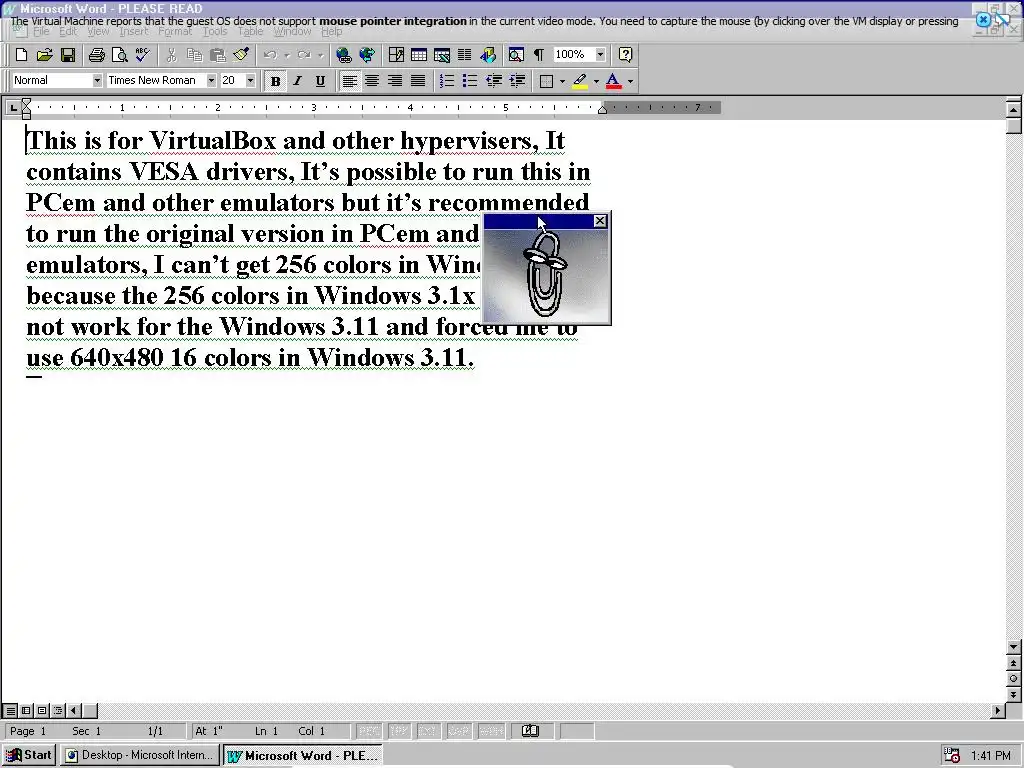Click the Decrease Indent icon
1024x768 pixels.
click(494, 81)
